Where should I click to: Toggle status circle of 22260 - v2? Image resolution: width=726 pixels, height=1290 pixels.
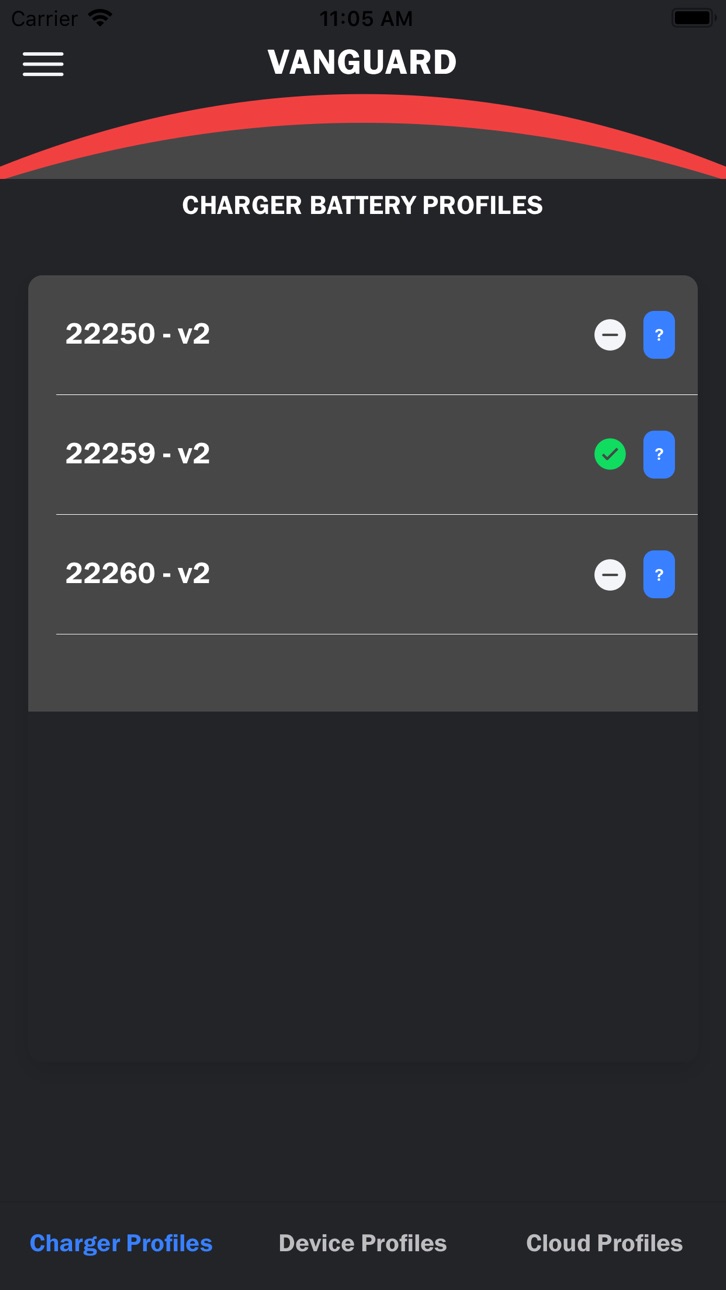(x=610, y=575)
